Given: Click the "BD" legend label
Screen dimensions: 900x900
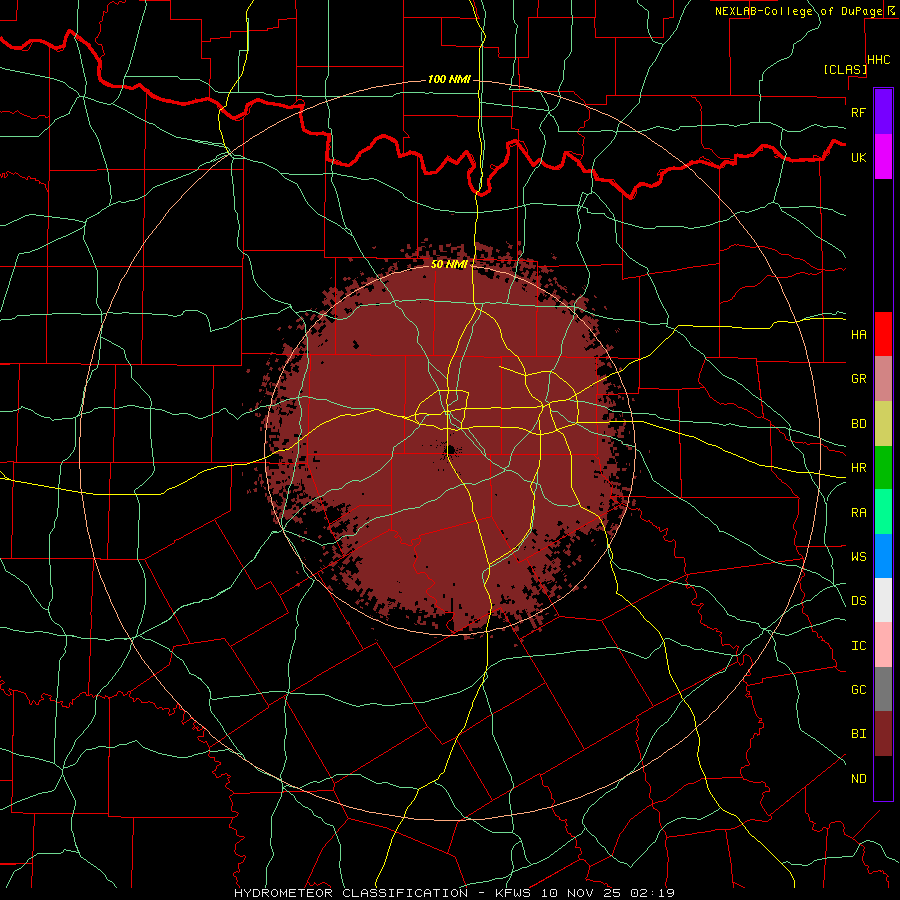Looking at the screenshot, I should (x=859, y=424).
